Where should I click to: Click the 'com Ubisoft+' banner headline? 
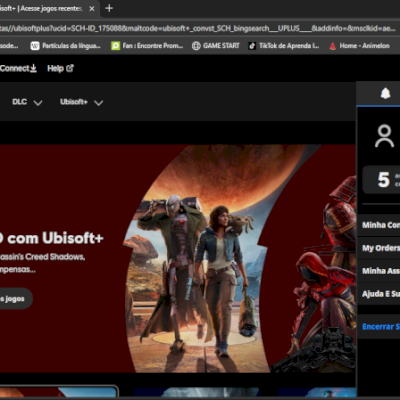tap(52, 238)
